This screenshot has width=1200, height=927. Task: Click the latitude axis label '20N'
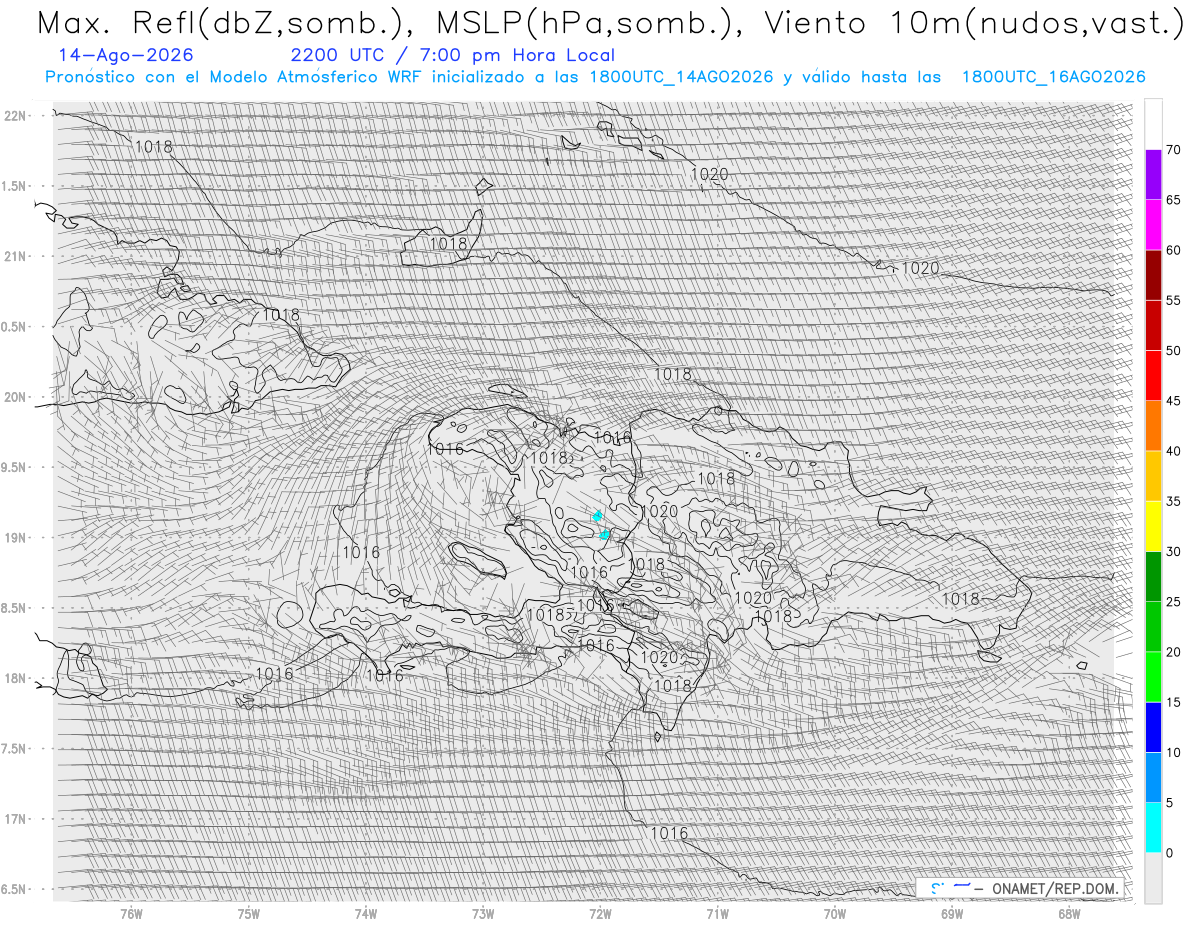click(17, 397)
